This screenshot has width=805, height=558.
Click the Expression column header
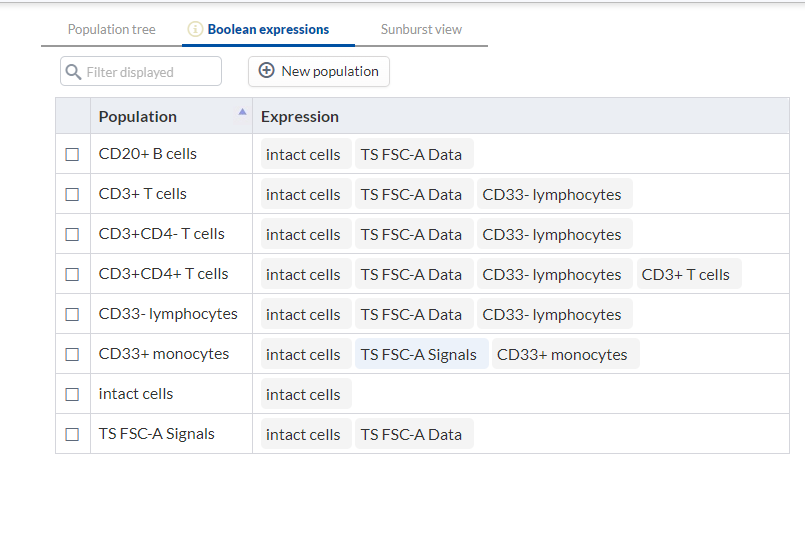pyautogui.click(x=300, y=117)
